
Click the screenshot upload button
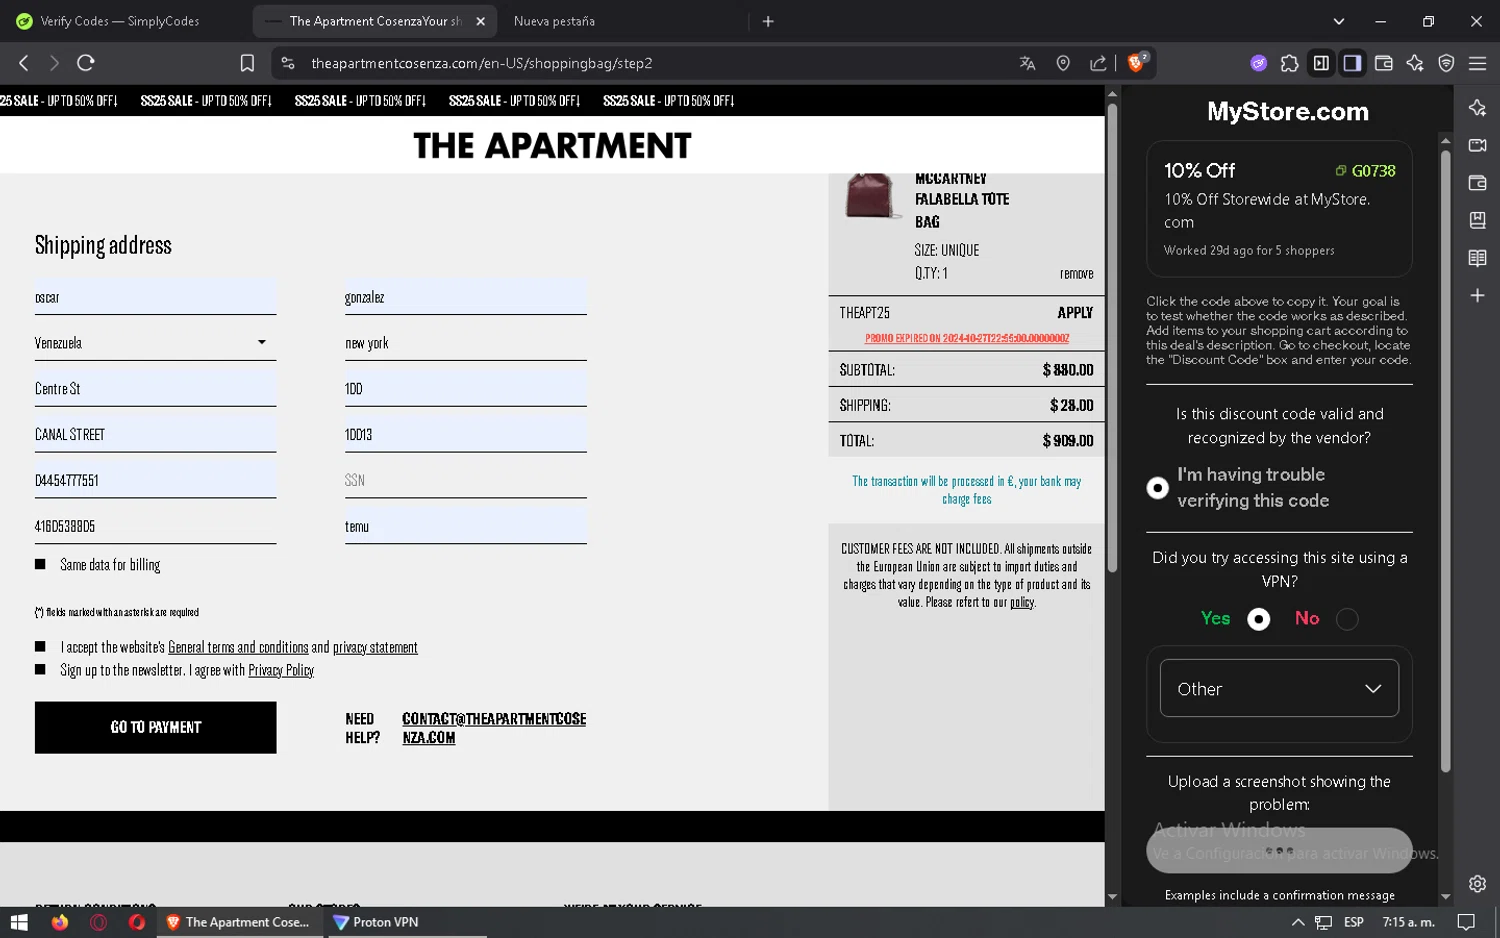(1279, 851)
